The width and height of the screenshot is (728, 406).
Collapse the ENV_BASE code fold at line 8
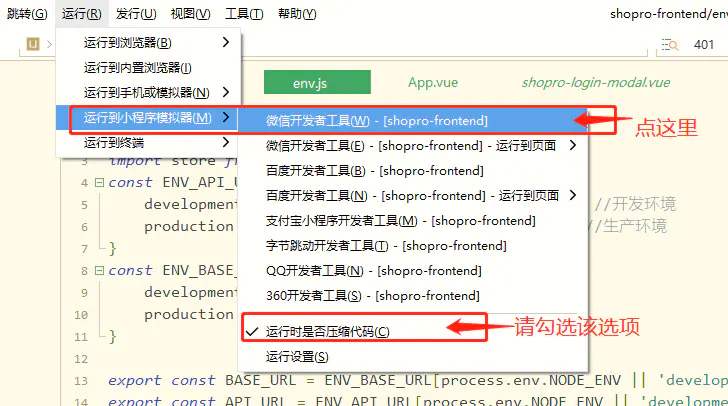tap(99, 270)
